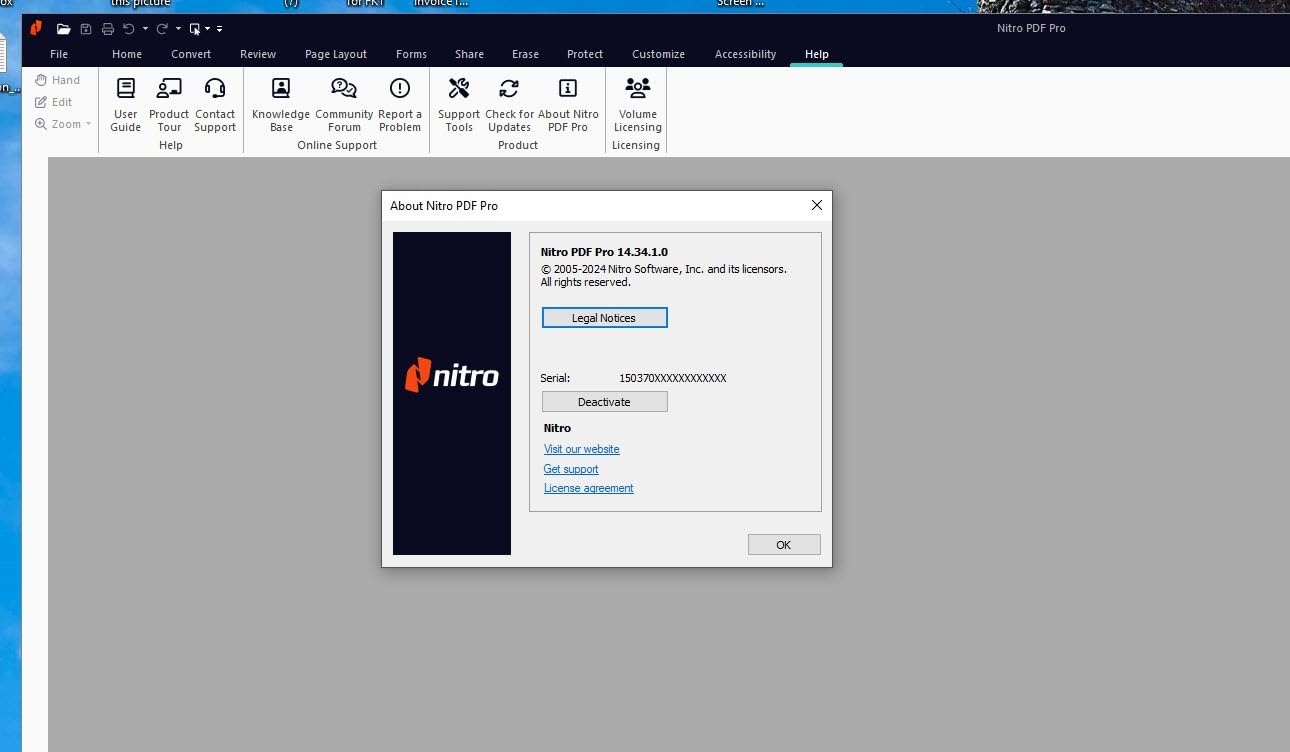Open Volume Licensing
The height and width of the screenshot is (752, 1290).
(637, 103)
